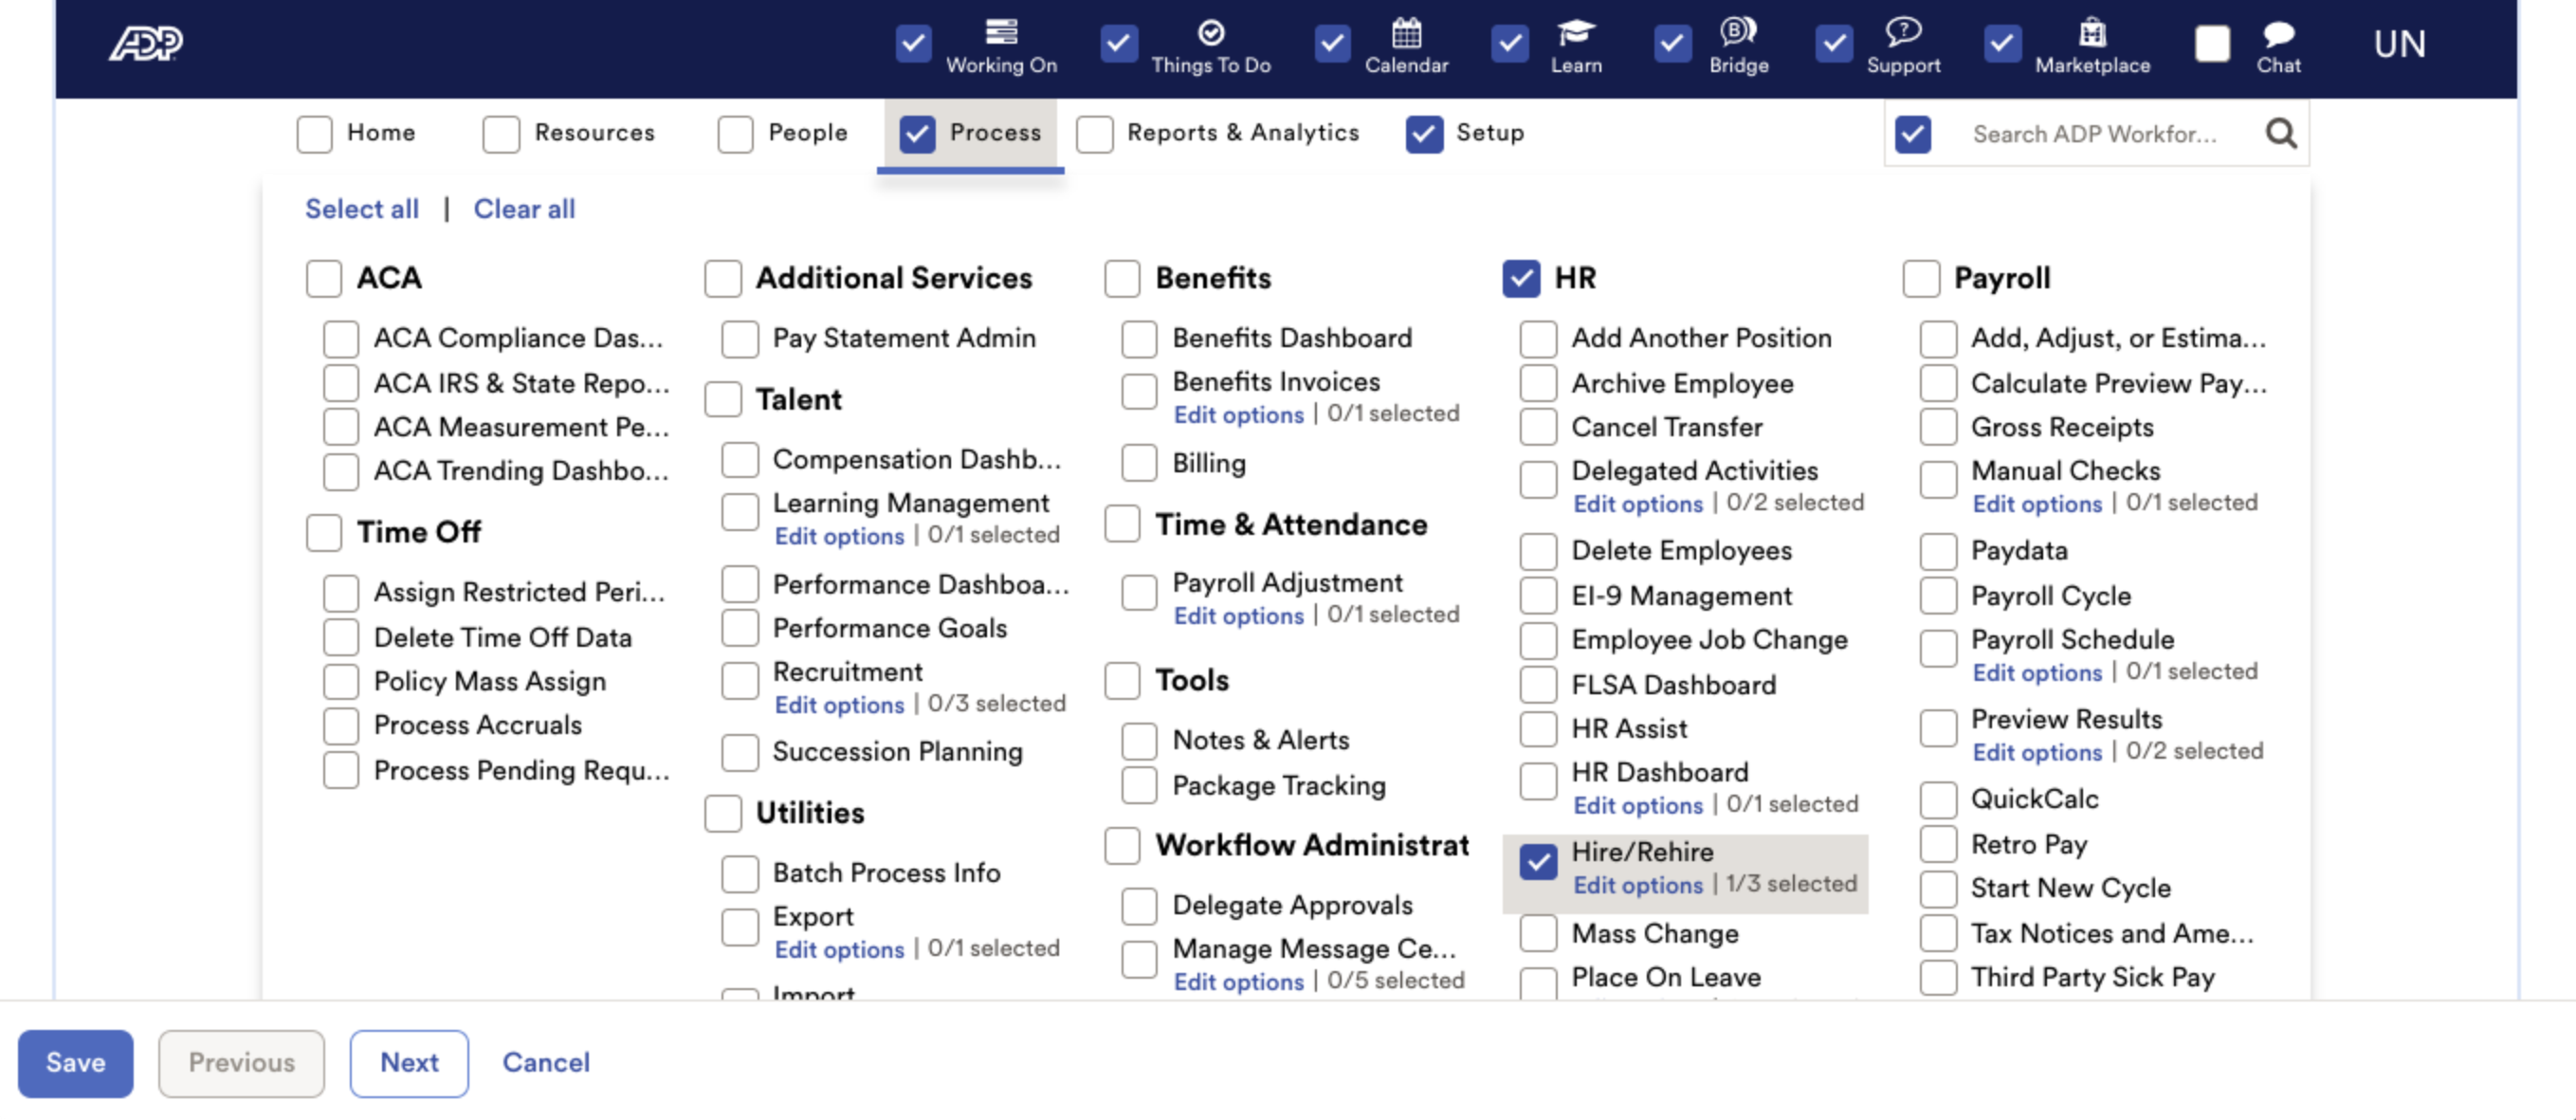Open the Marketplace icon

(x=2092, y=33)
